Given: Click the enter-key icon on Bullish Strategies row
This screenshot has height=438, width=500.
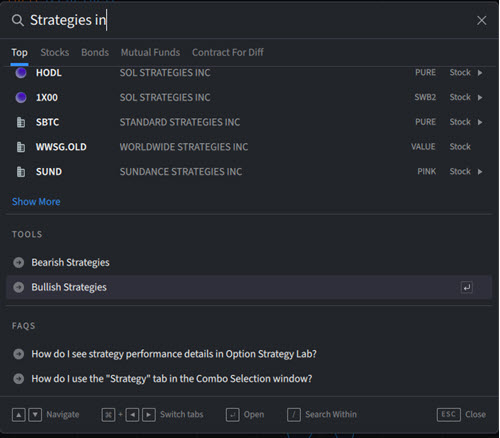Looking at the screenshot, I should coord(467,287).
